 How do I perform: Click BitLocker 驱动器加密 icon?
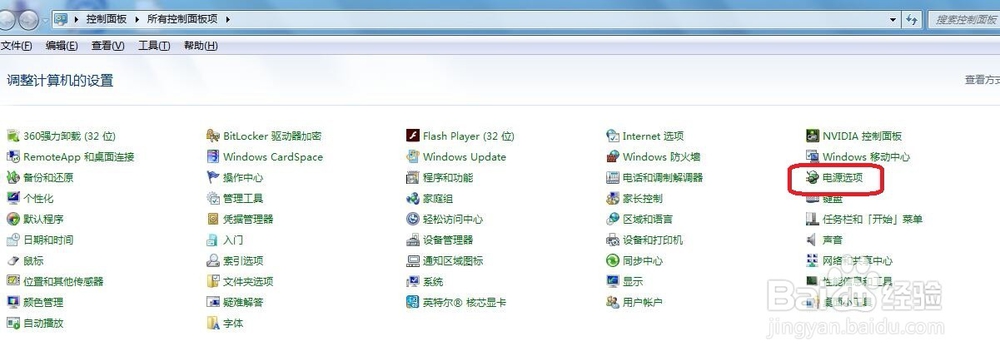[x=213, y=136]
